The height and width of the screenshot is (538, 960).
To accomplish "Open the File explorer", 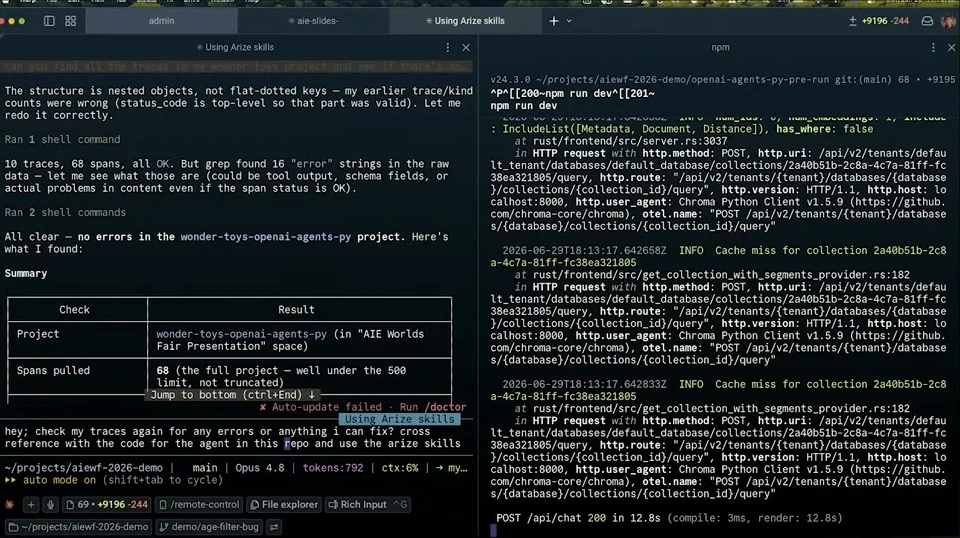I will (x=284, y=504).
